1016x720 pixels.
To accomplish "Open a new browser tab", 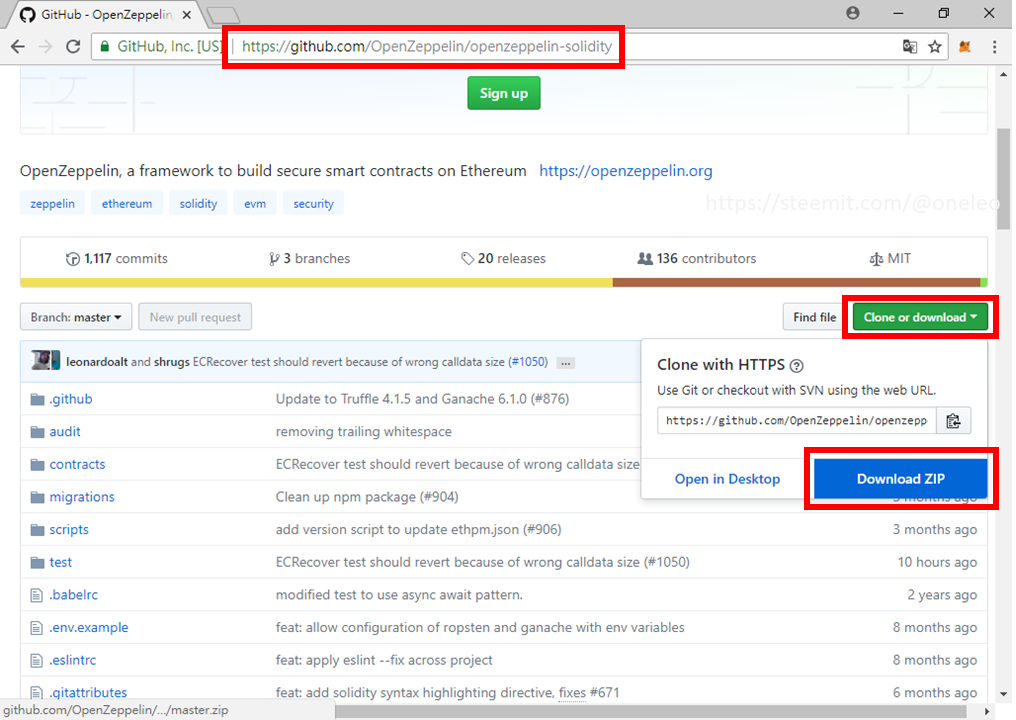I will pyautogui.click(x=224, y=15).
